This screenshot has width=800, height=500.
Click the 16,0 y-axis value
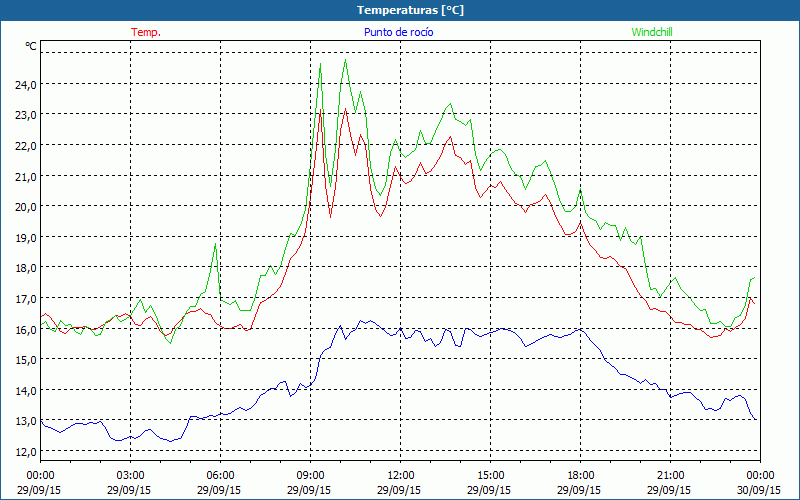coord(26,329)
